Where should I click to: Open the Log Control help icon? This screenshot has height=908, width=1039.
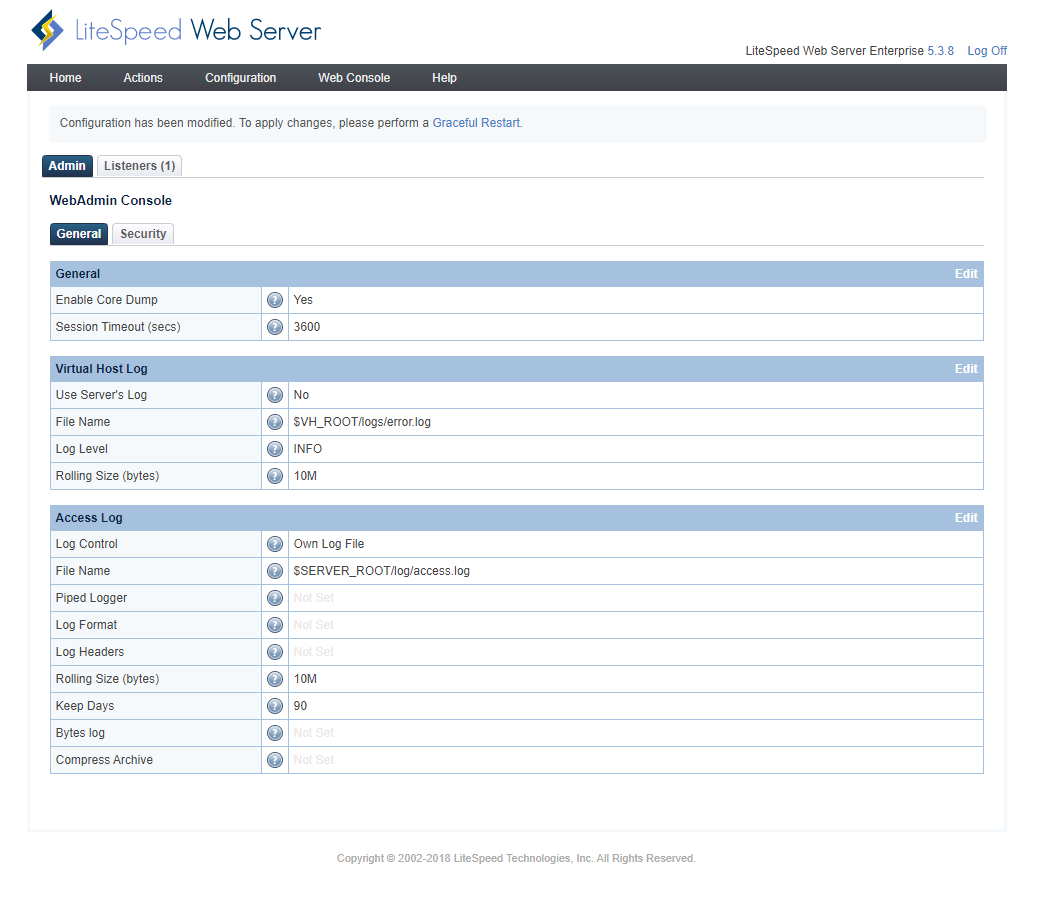tap(275, 544)
